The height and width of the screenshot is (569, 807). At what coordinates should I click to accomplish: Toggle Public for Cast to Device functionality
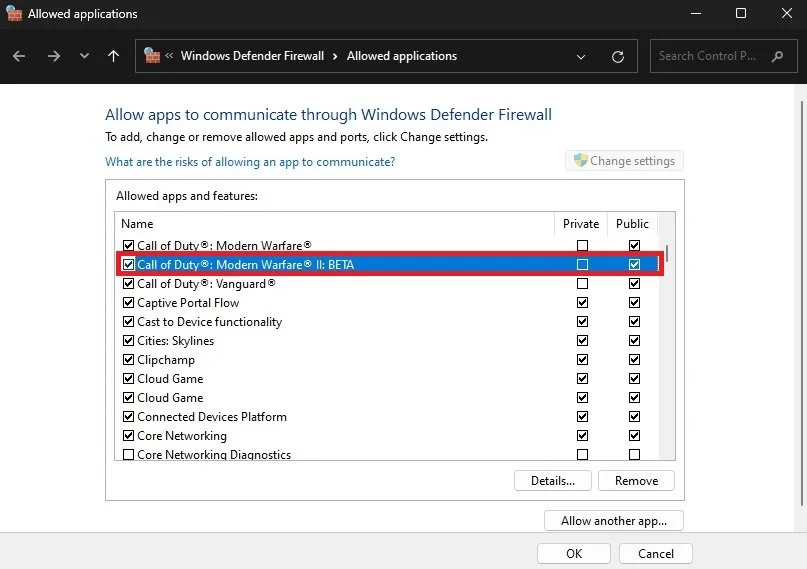635,322
